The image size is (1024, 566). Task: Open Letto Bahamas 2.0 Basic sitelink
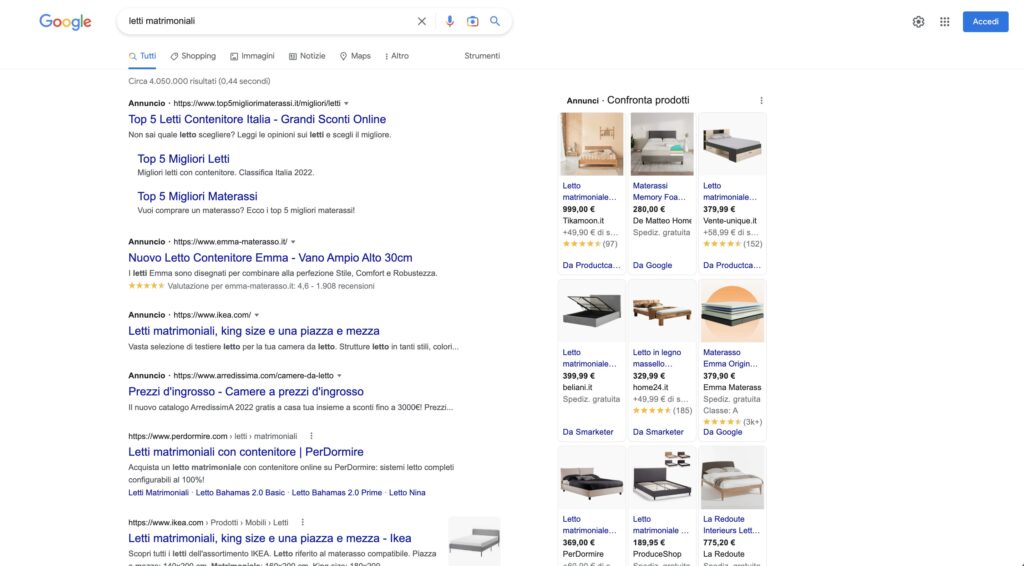[x=240, y=493]
